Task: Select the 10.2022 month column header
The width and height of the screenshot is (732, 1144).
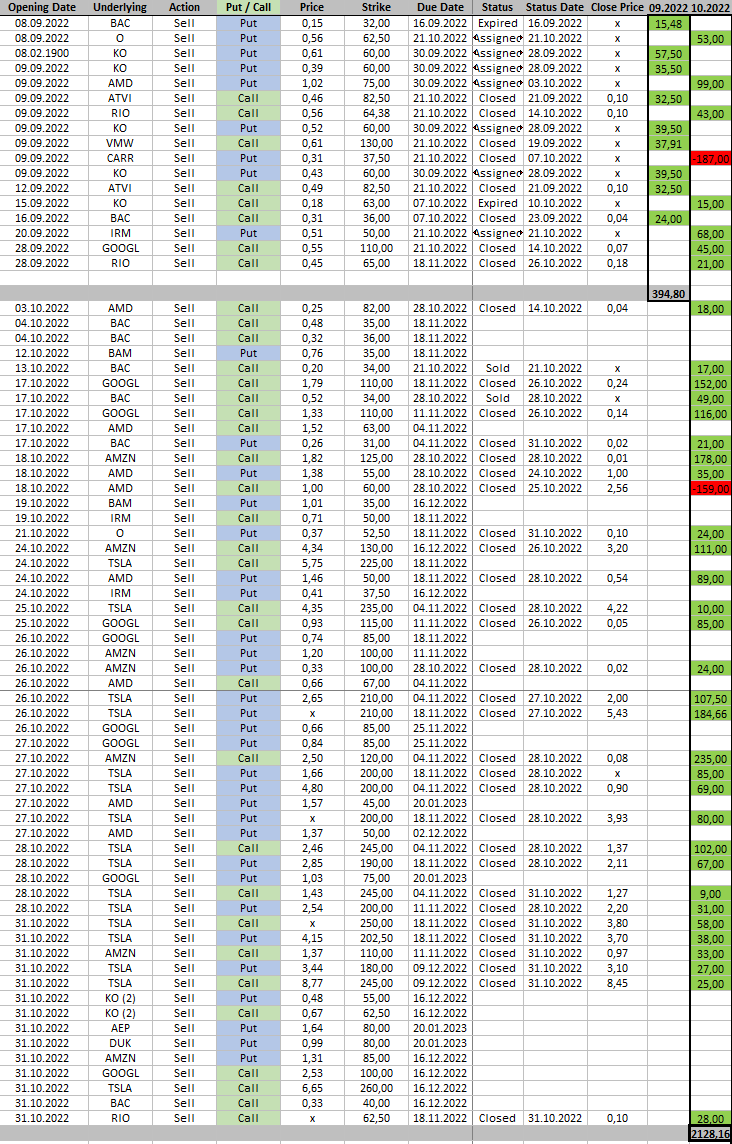Action: coord(711,7)
